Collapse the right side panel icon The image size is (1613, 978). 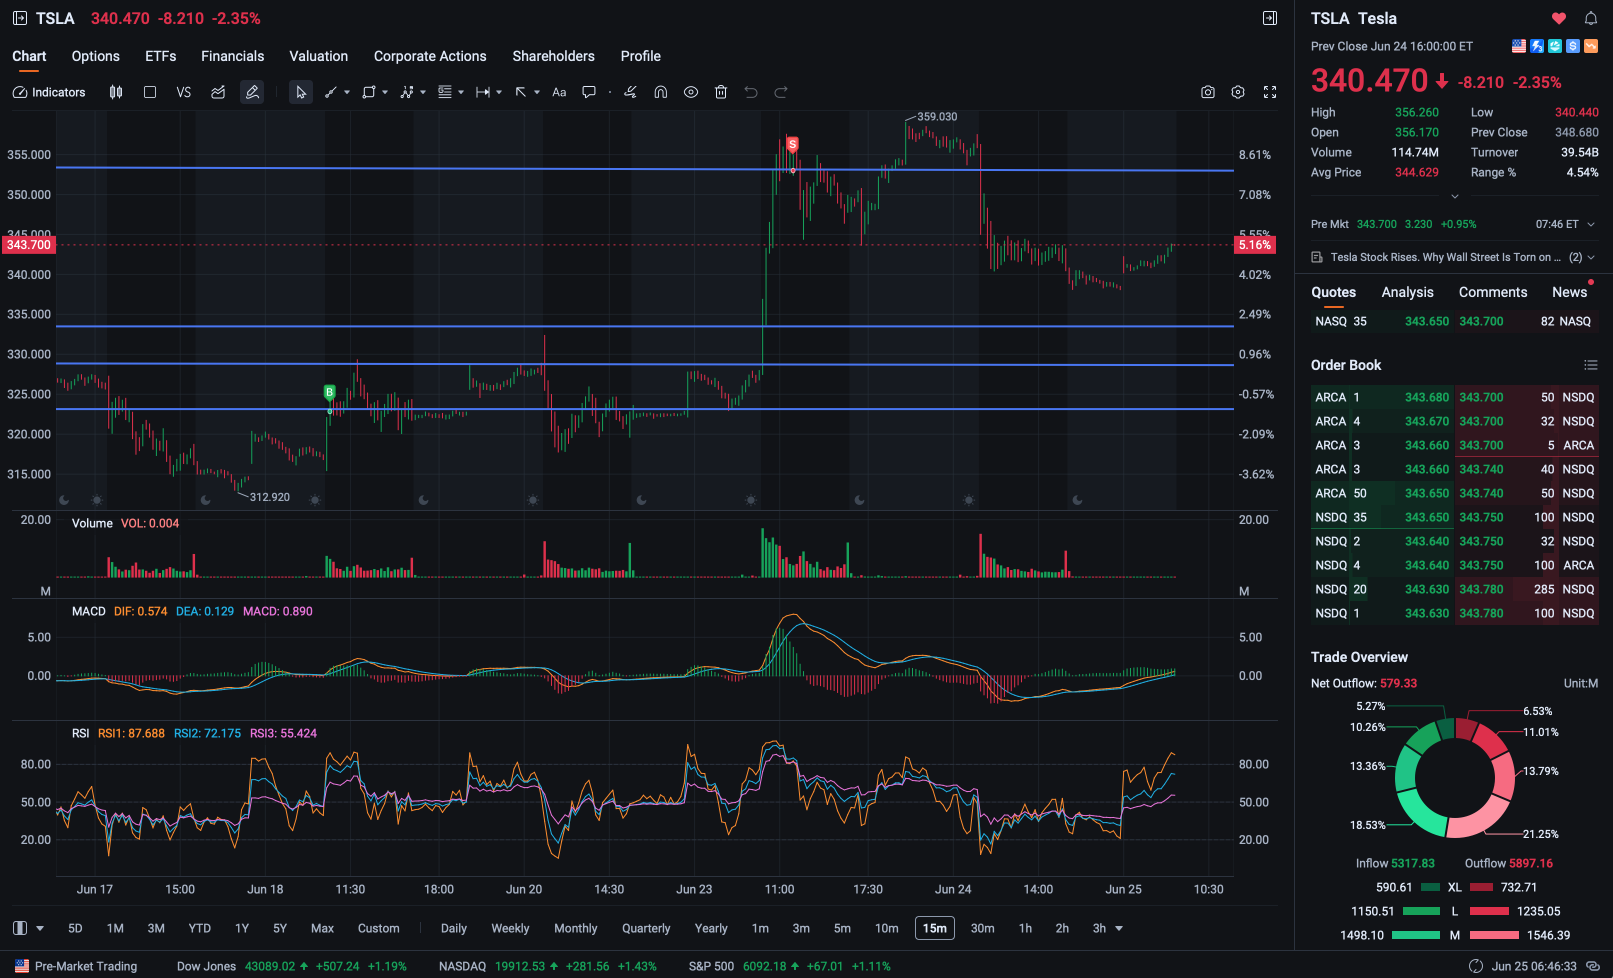point(1270,18)
